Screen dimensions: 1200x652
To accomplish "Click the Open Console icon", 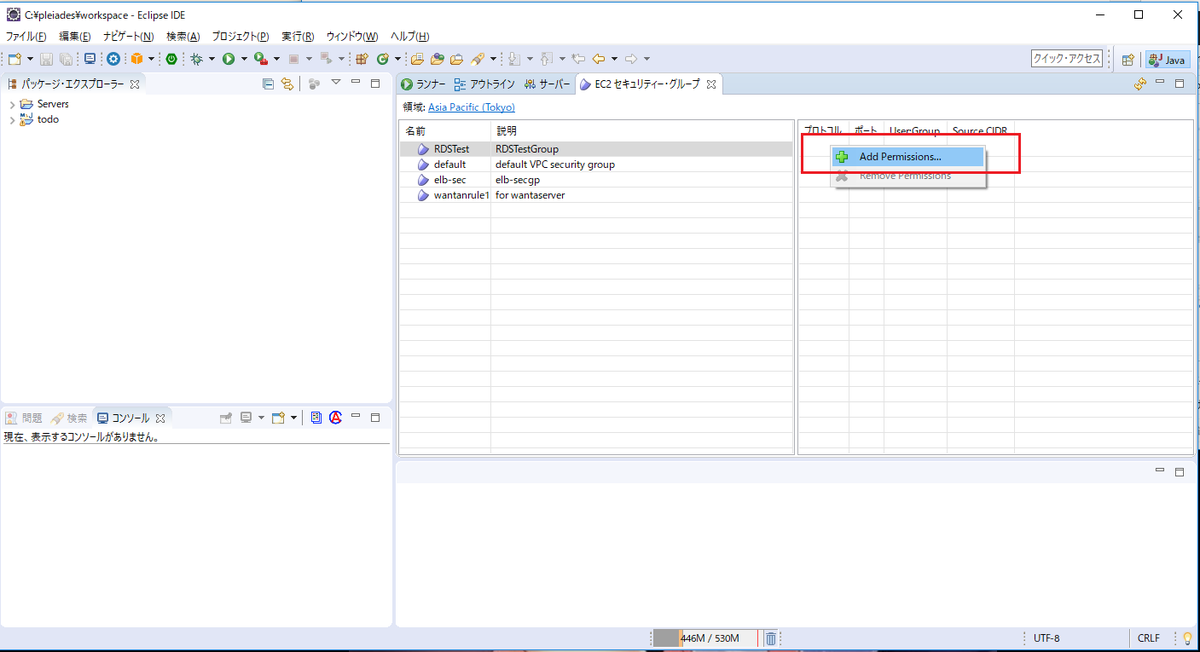I will [278, 417].
